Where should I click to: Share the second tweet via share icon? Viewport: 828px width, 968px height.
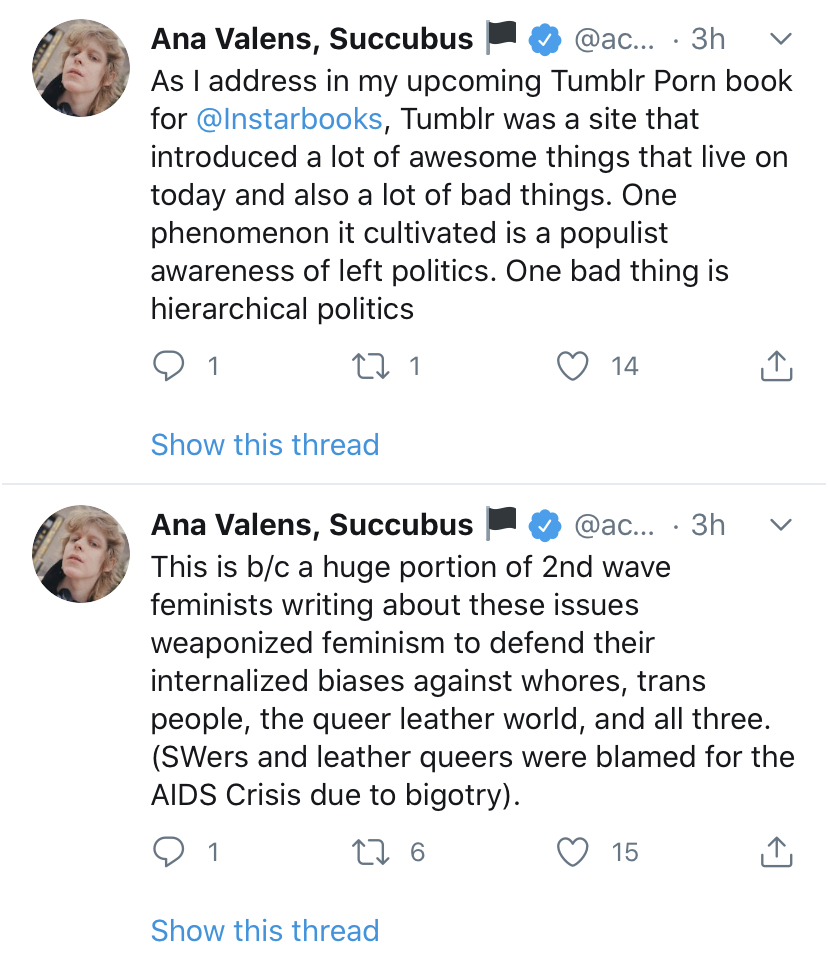776,852
